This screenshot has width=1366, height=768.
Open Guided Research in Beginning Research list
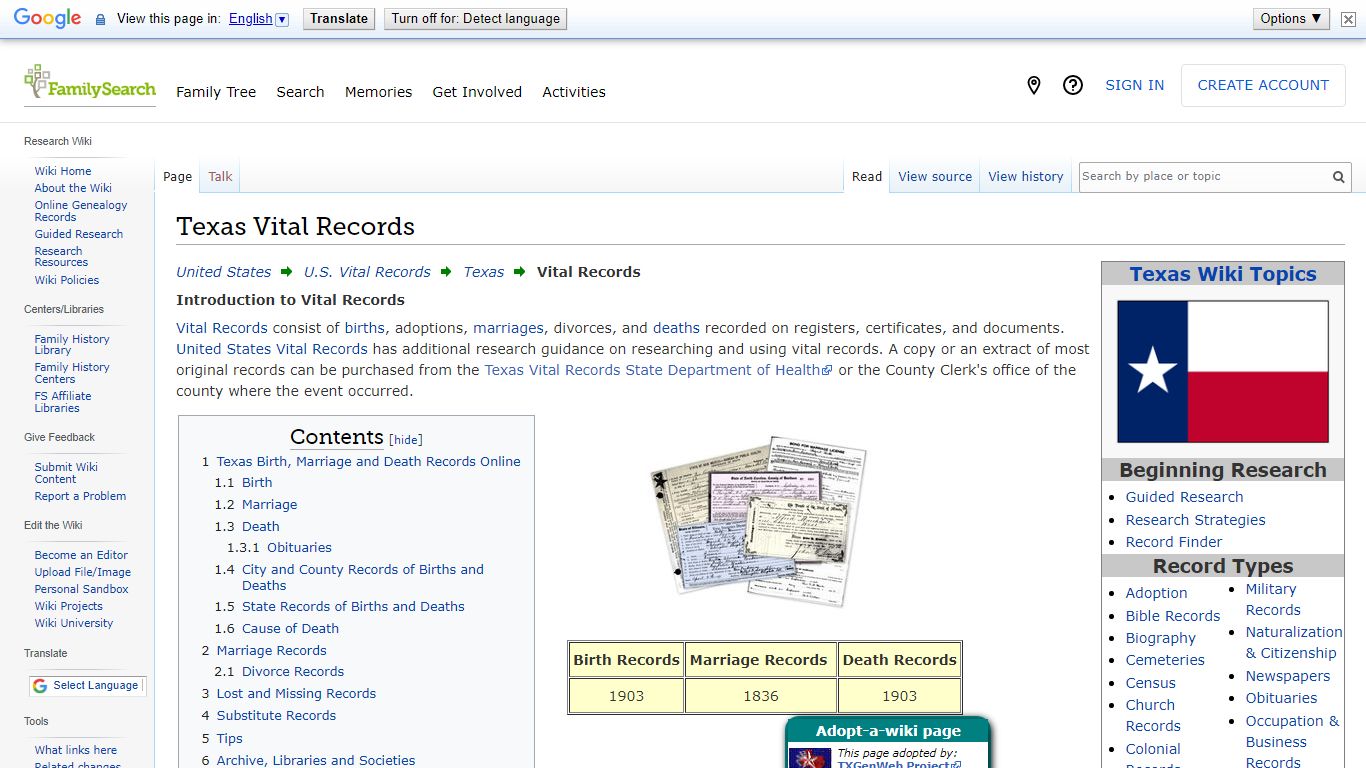pos(1184,497)
